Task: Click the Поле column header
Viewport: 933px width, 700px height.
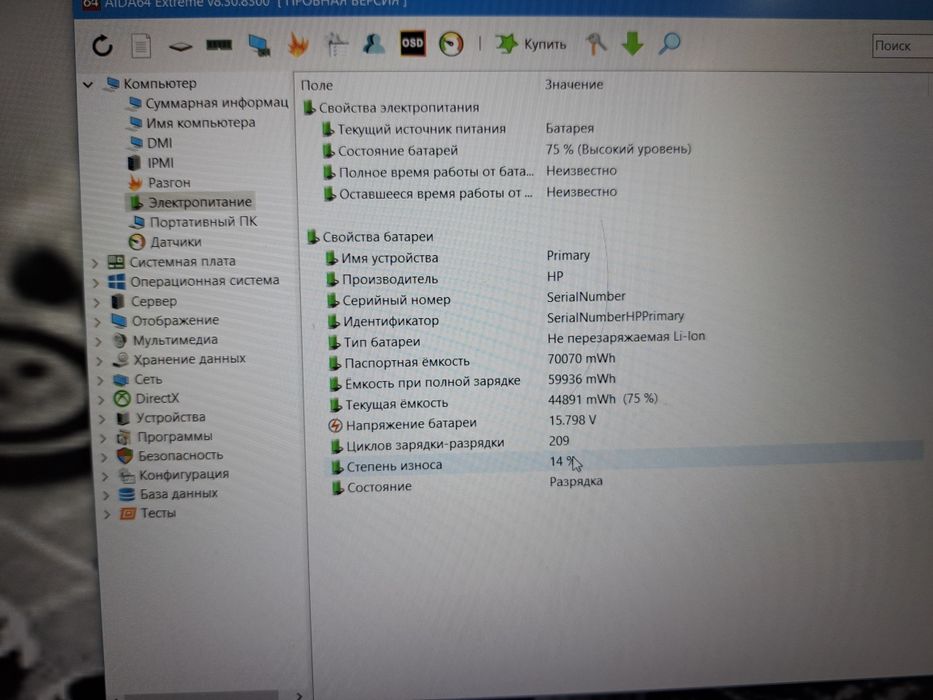Action: coord(317,85)
